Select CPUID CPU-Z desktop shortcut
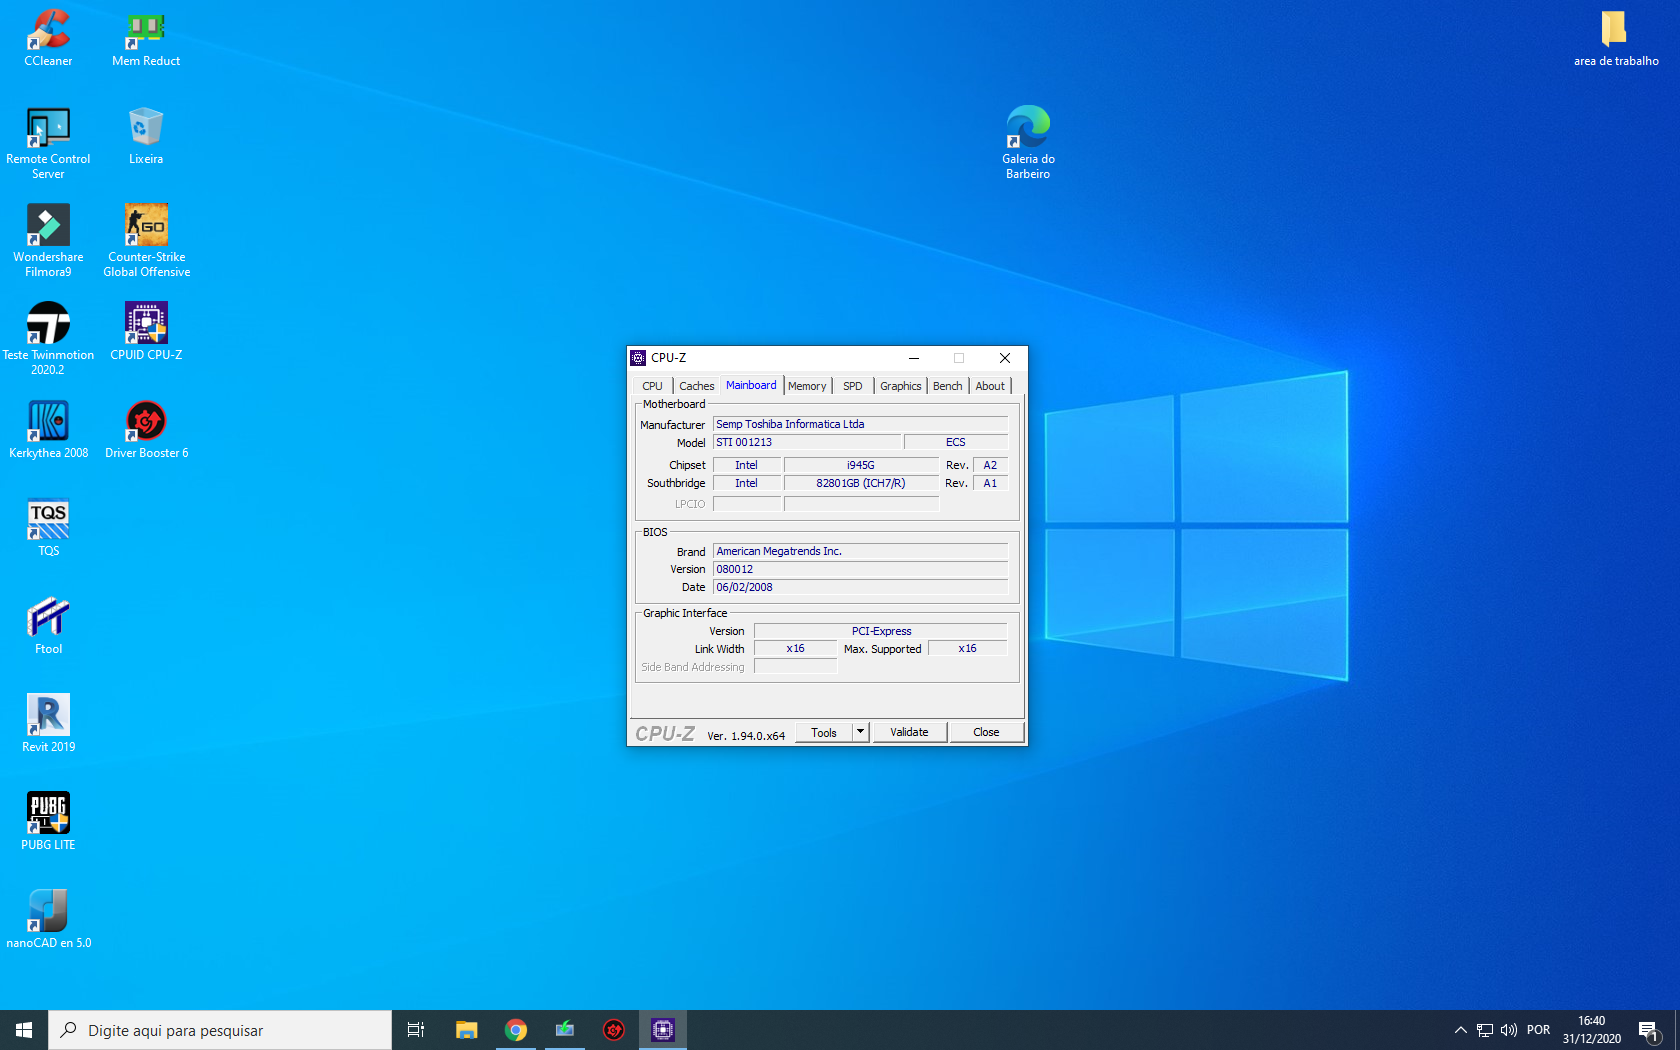The width and height of the screenshot is (1680, 1050). [146, 332]
